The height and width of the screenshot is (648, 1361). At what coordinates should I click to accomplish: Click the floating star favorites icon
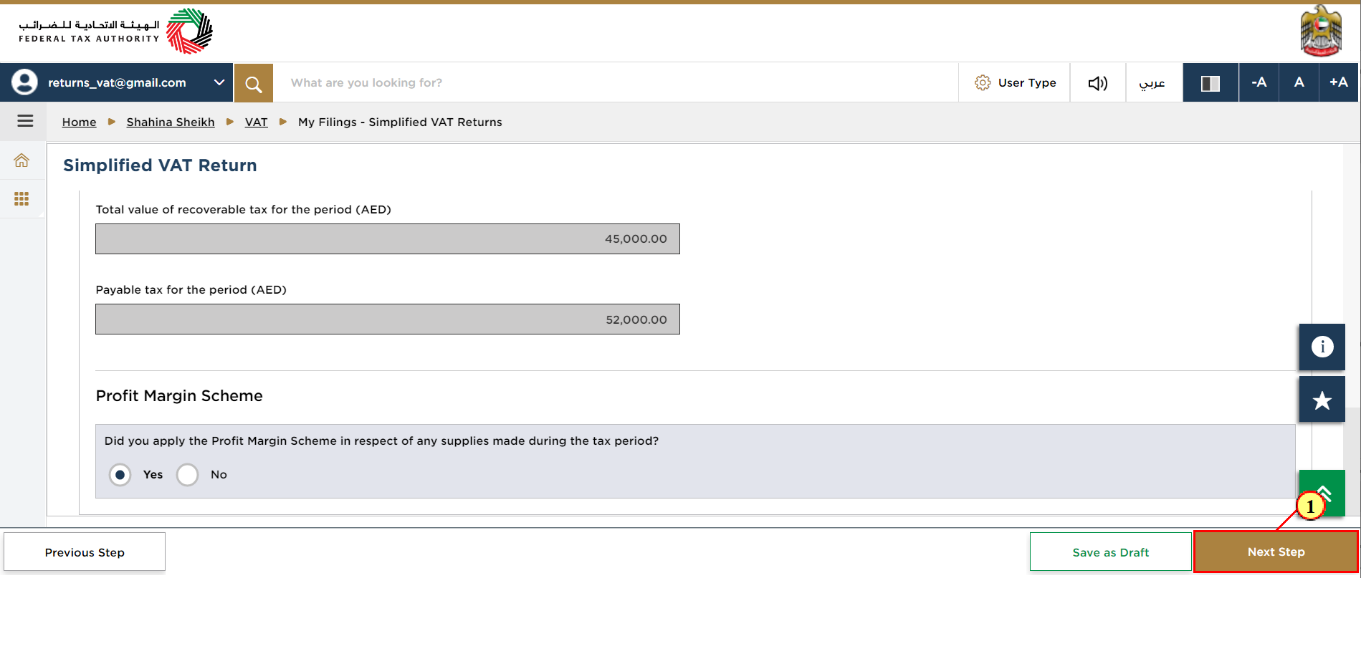pos(1322,400)
